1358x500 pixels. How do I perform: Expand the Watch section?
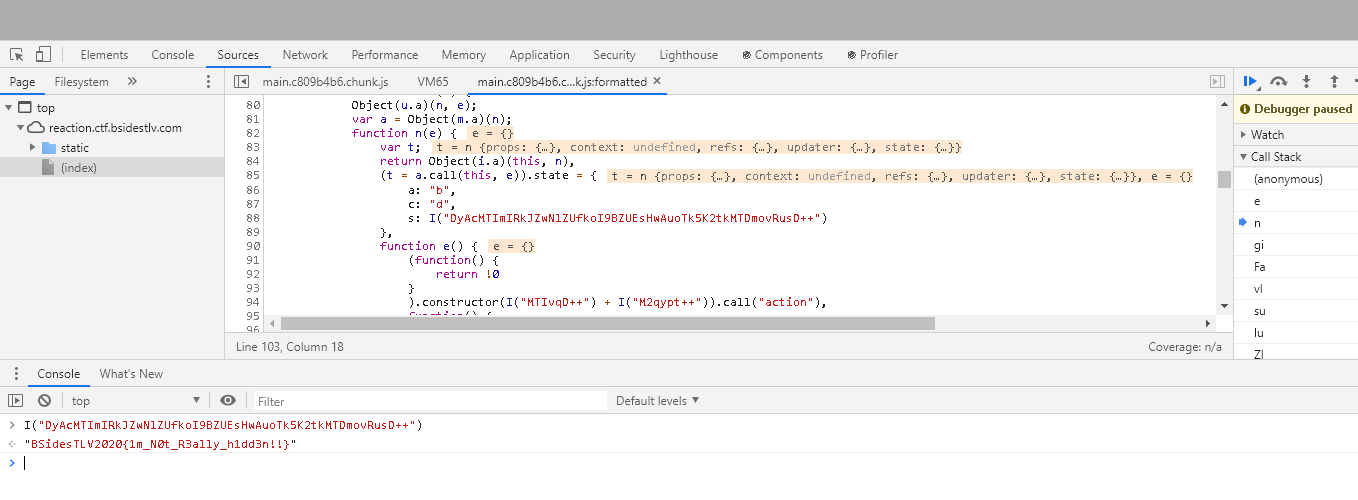[1266, 135]
